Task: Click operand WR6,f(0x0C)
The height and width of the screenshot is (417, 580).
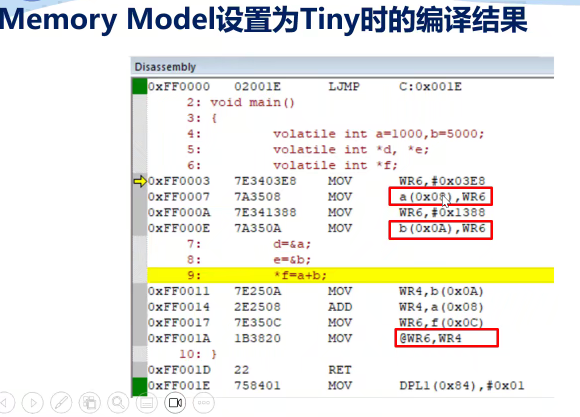Action: [441, 323]
